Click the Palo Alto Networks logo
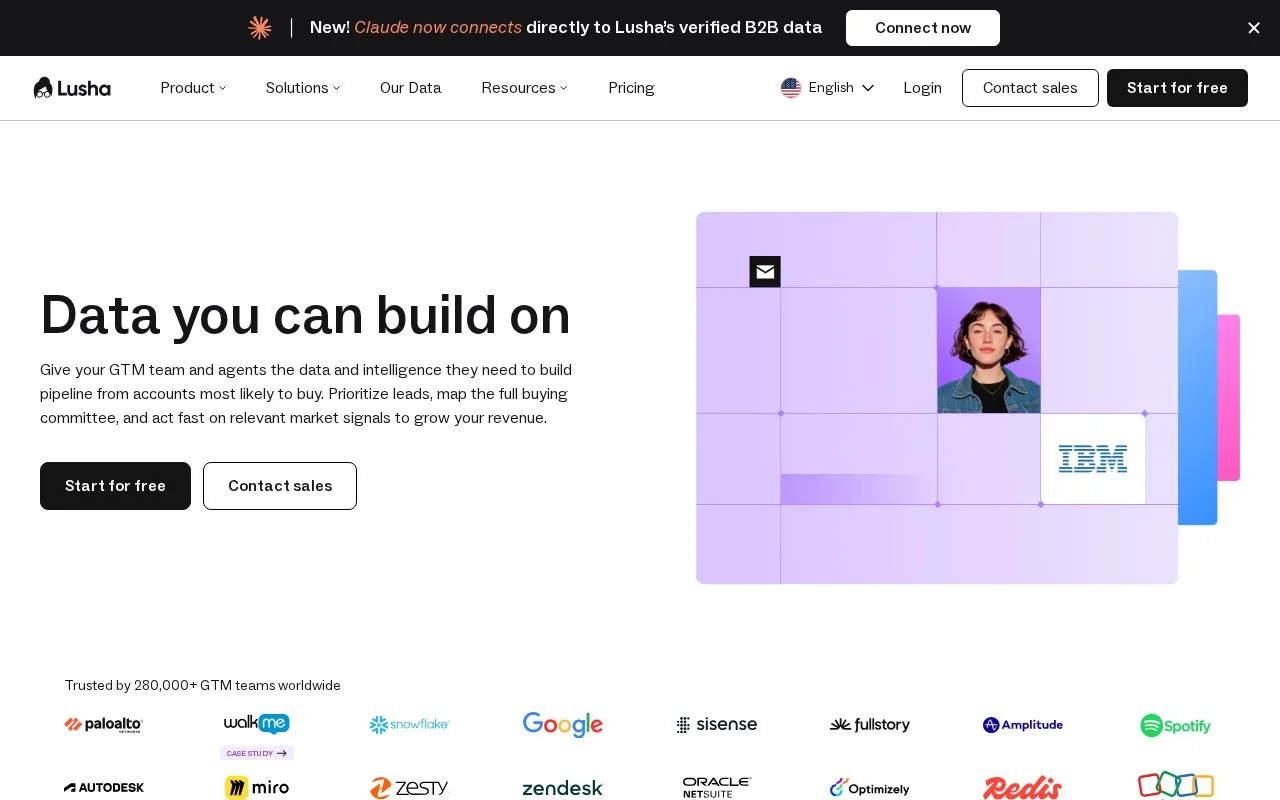Viewport: 1280px width, 800px height. click(104, 725)
